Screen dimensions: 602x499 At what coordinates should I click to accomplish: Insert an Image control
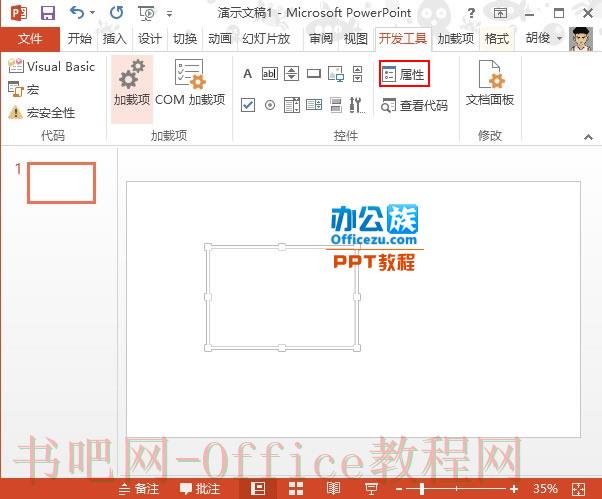[x=336, y=74]
